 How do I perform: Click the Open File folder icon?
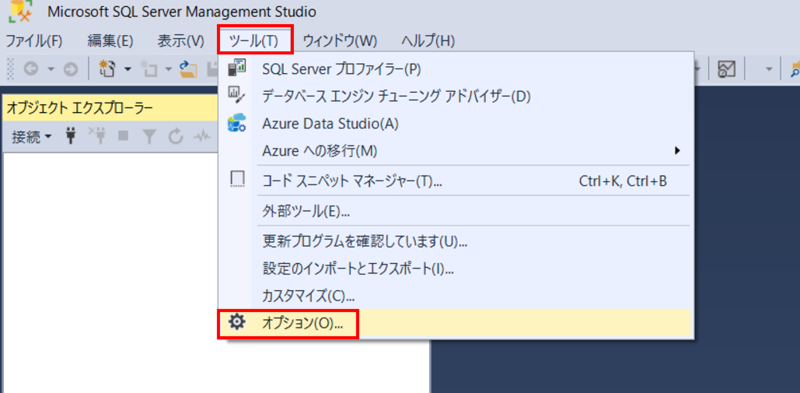point(189,69)
